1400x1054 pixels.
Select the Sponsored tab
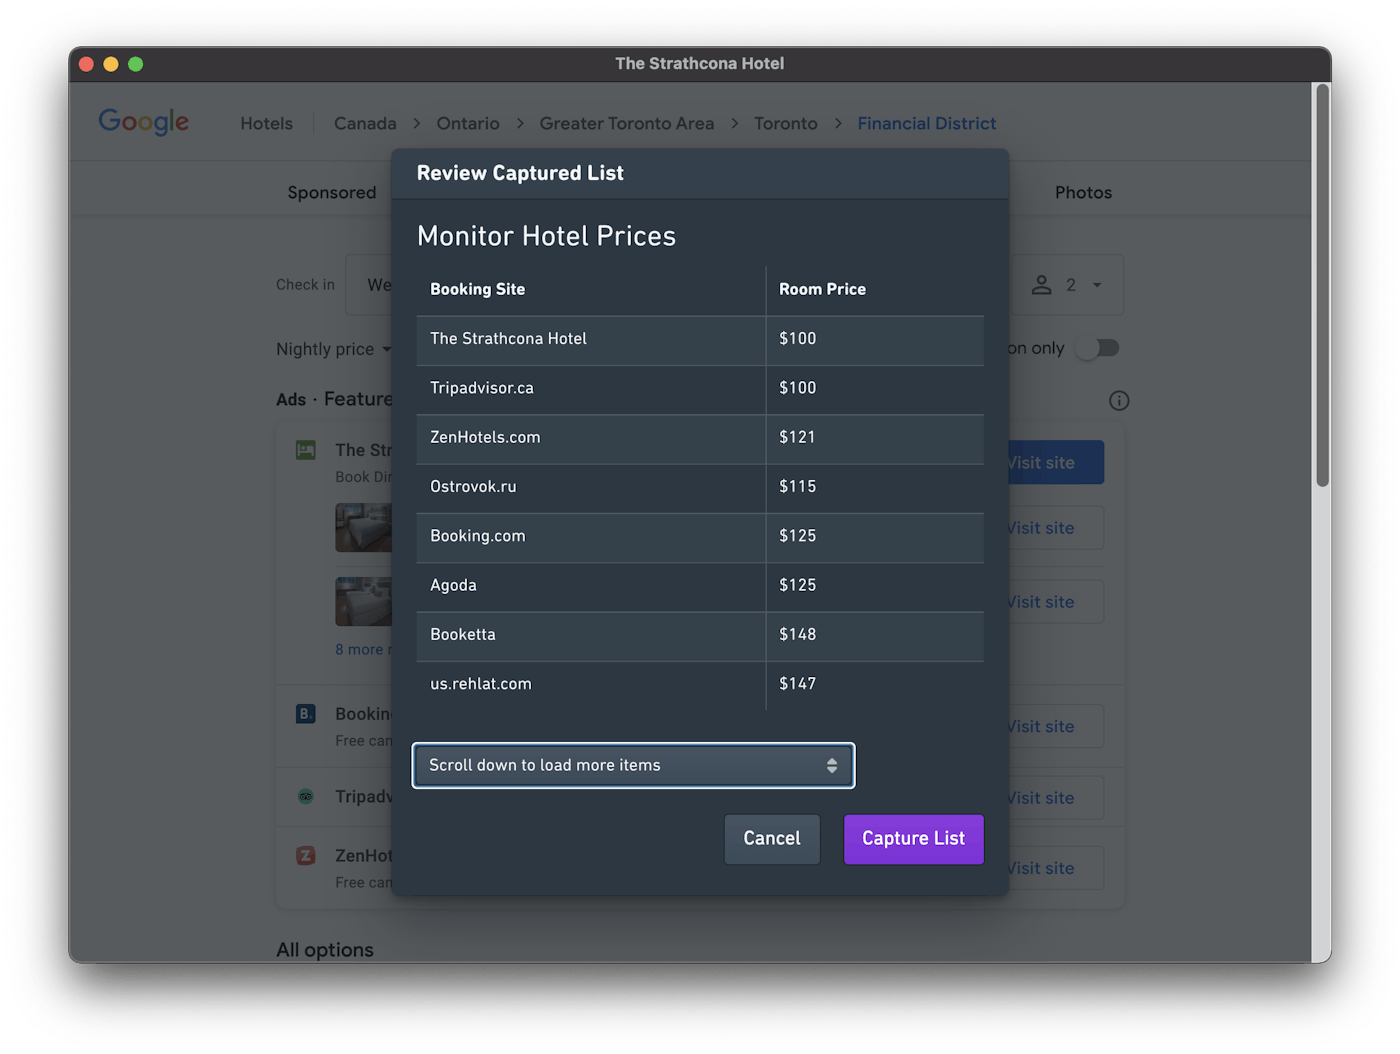pyautogui.click(x=332, y=192)
